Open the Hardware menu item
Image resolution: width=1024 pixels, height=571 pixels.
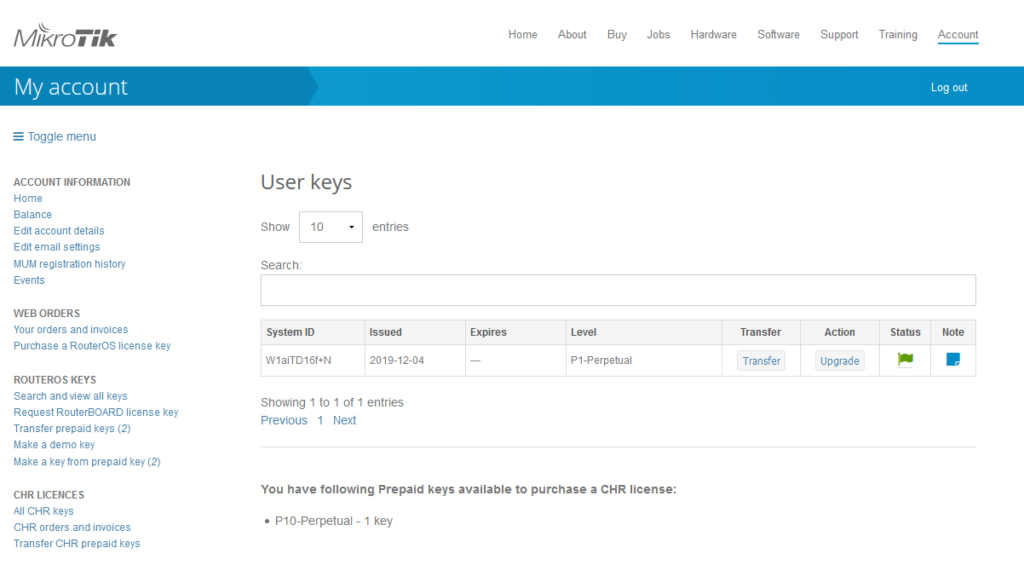(x=713, y=35)
